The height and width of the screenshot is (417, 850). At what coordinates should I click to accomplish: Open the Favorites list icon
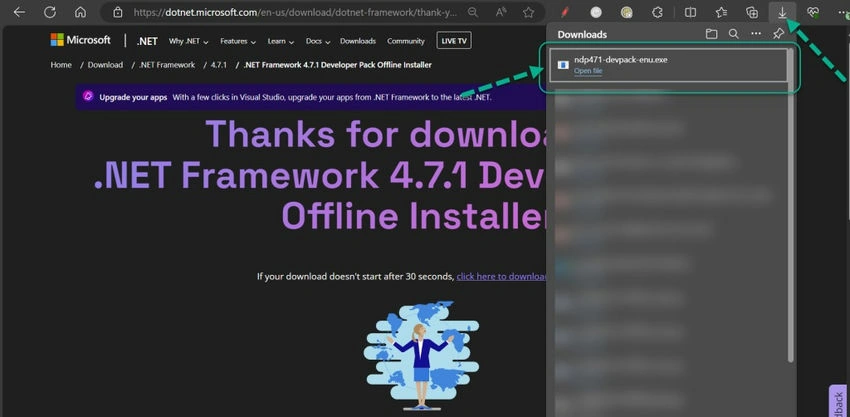tap(721, 12)
